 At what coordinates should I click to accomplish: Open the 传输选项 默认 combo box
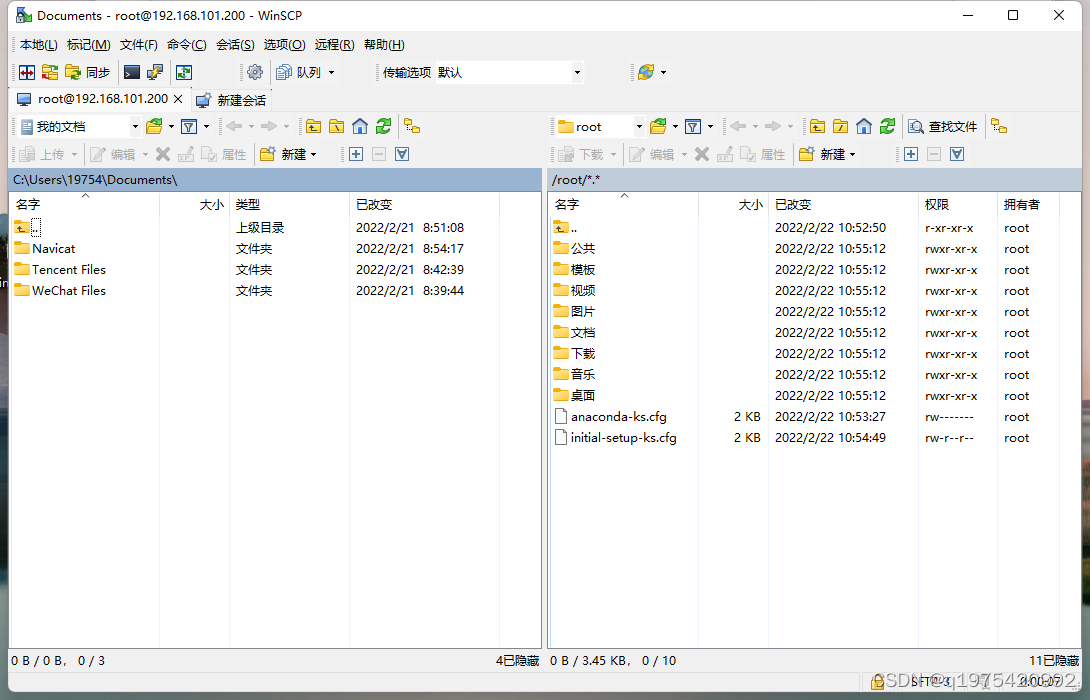(509, 72)
